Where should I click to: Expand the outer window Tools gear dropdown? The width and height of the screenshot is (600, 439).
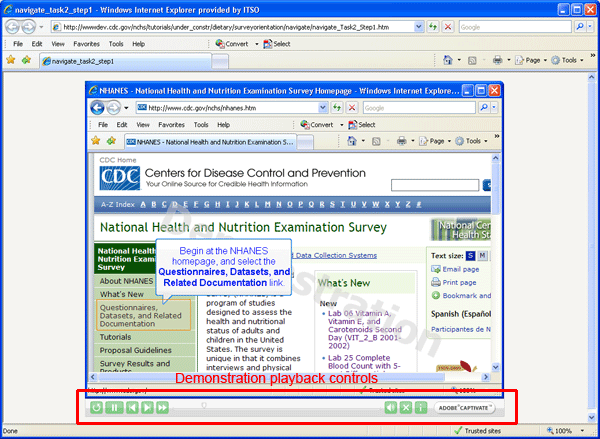point(582,60)
